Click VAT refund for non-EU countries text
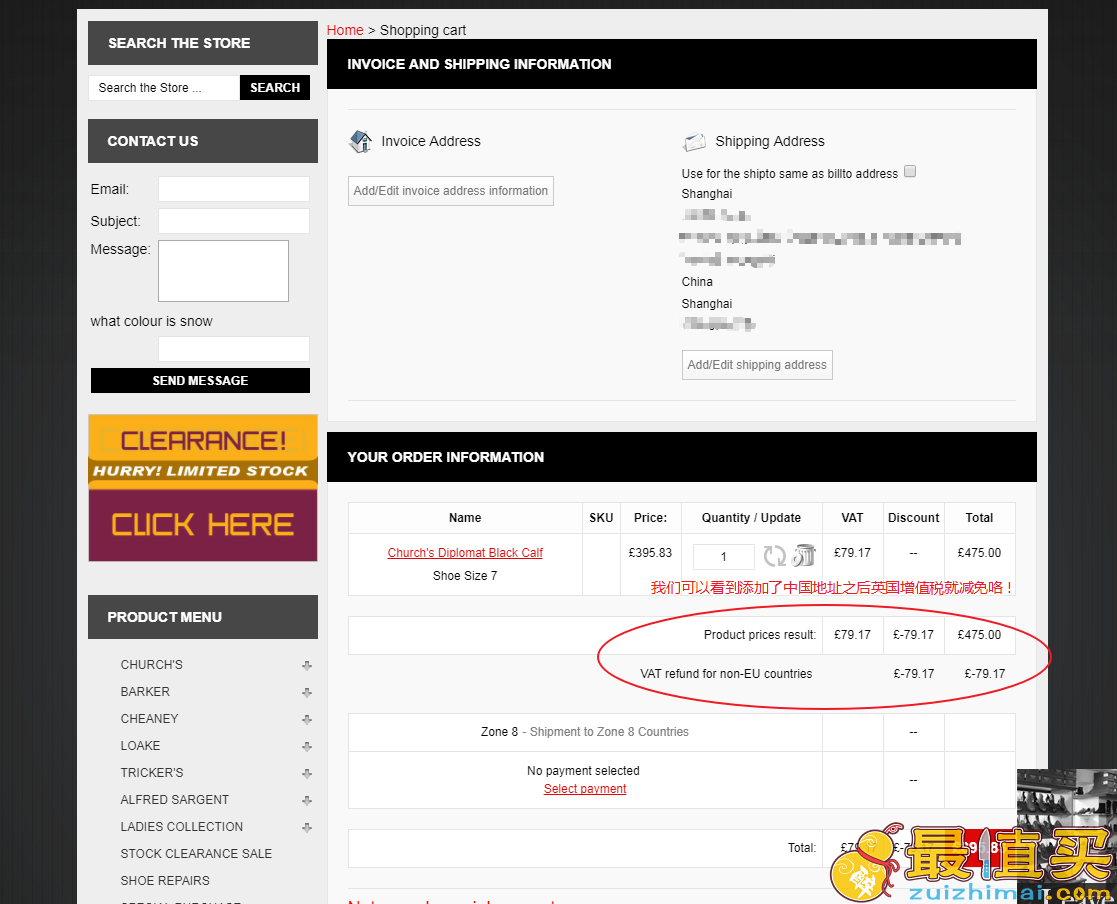The height and width of the screenshot is (904, 1117). [x=726, y=674]
